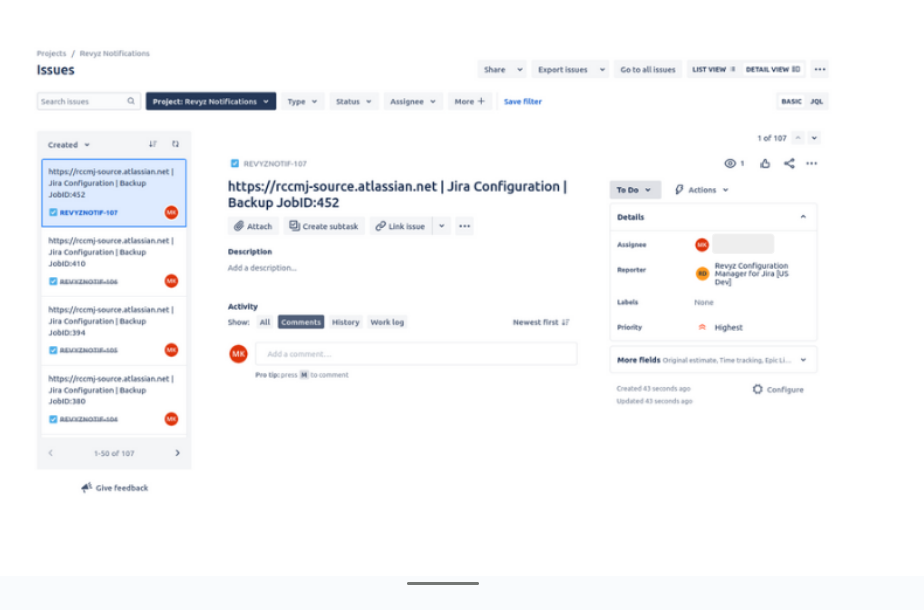Click the Save filter link
924x610 pixels.
[523, 101]
